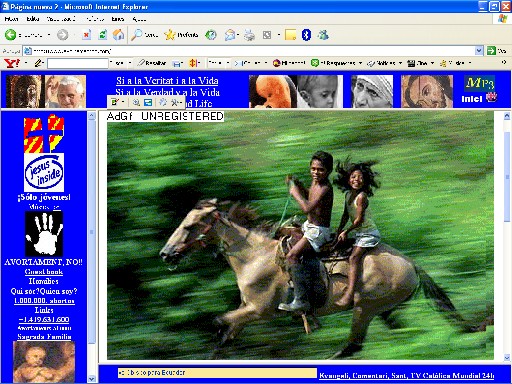Click the main page vertical scrollbar thumb
The width and height of the screenshot is (512, 384).
click(507, 177)
